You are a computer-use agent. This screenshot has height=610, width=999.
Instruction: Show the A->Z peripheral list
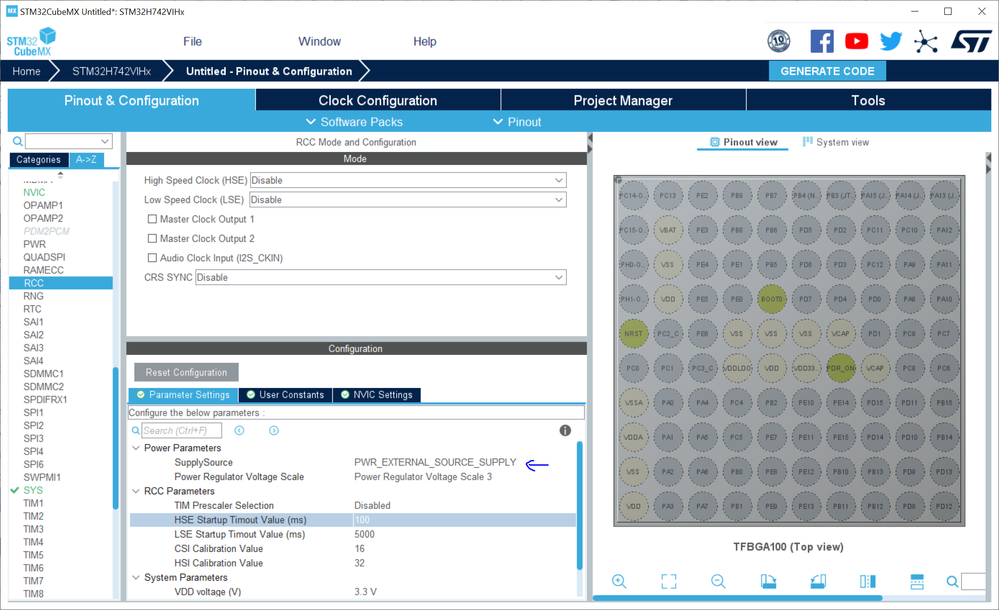pyautogui.click(x=86, y=160)
